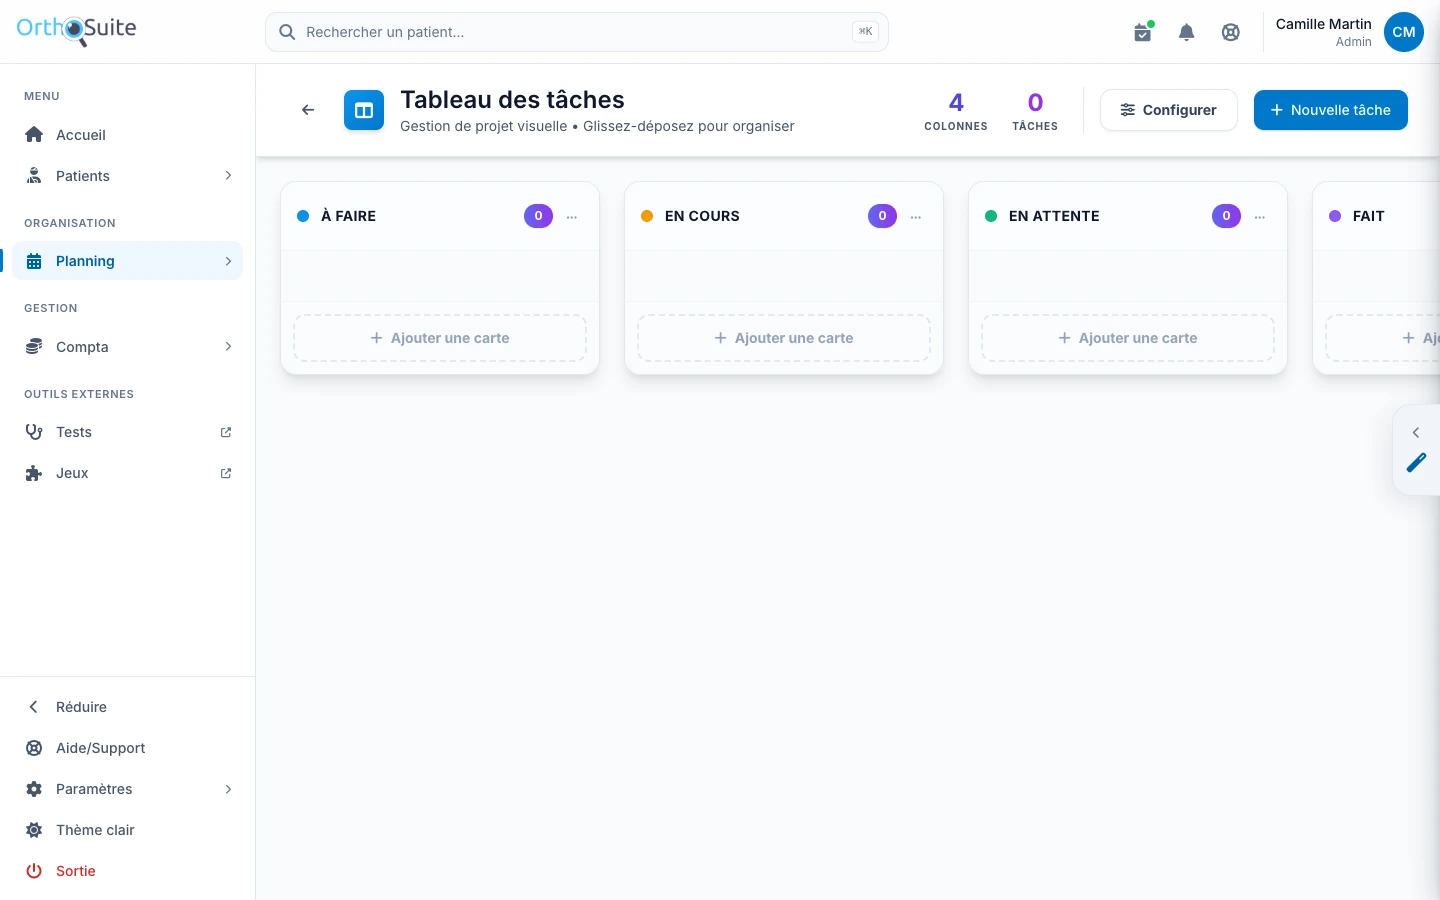Open the Jeux external link icon

(x=226, y=473)
